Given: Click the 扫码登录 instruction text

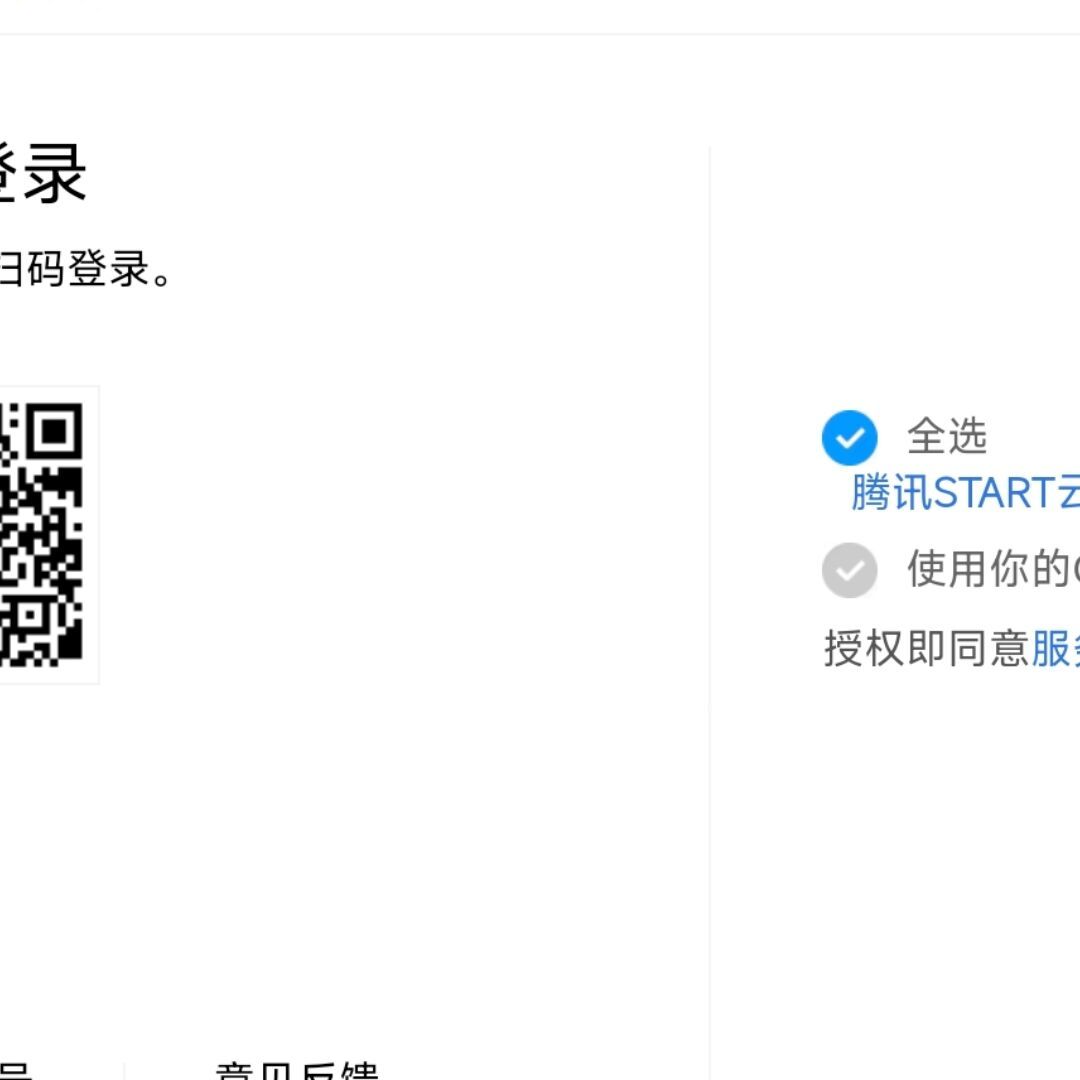Looking at the screenshot, I should (x=85, y=269).
